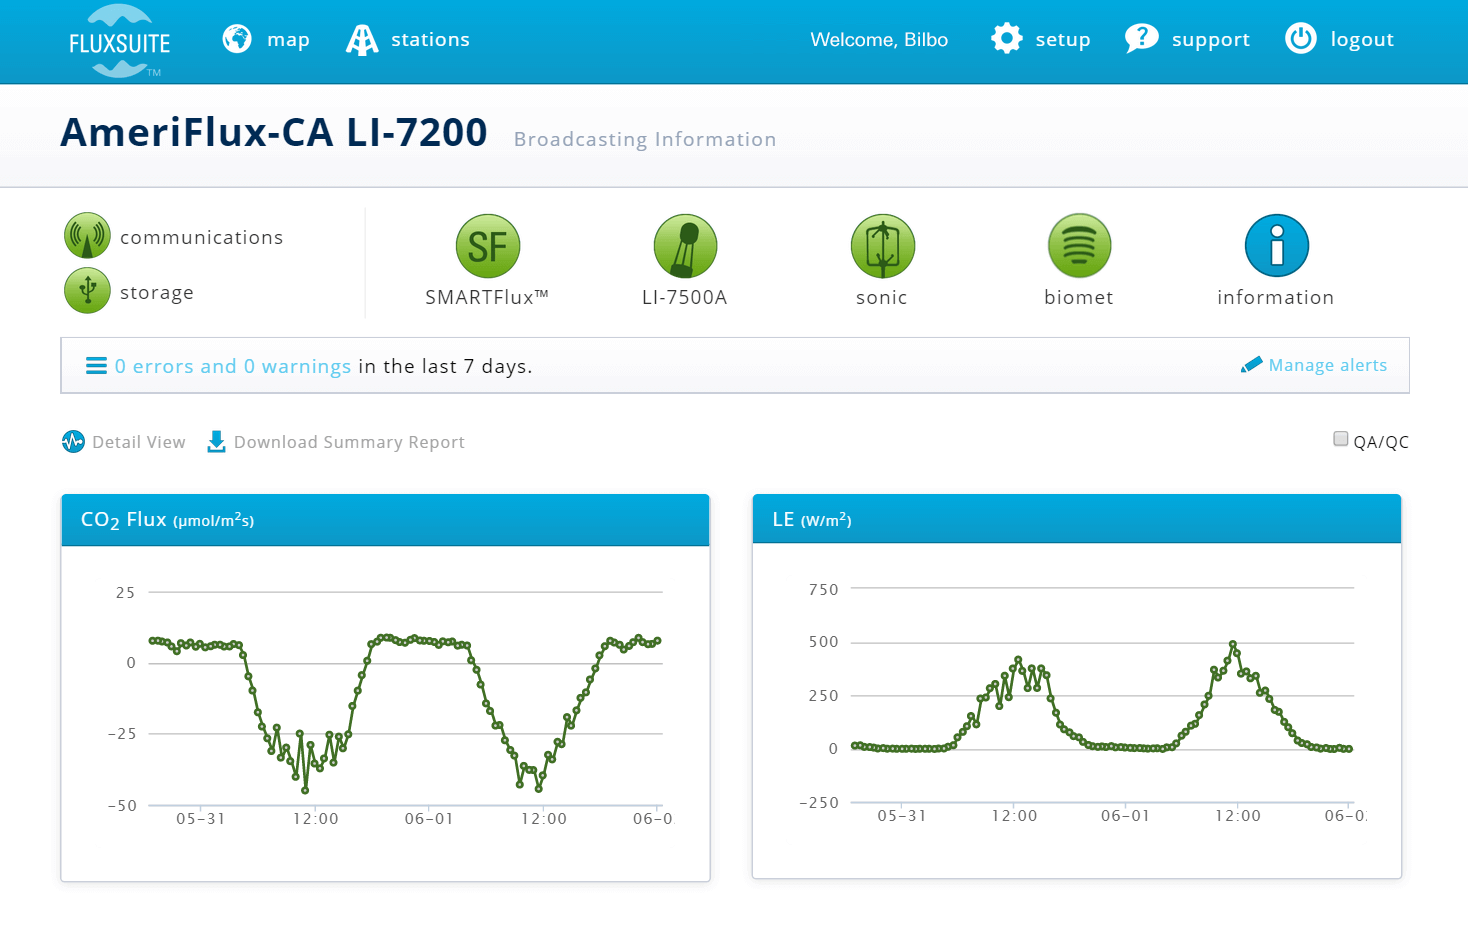
Task: Go to the map menu item
Action: coord(288,40)
